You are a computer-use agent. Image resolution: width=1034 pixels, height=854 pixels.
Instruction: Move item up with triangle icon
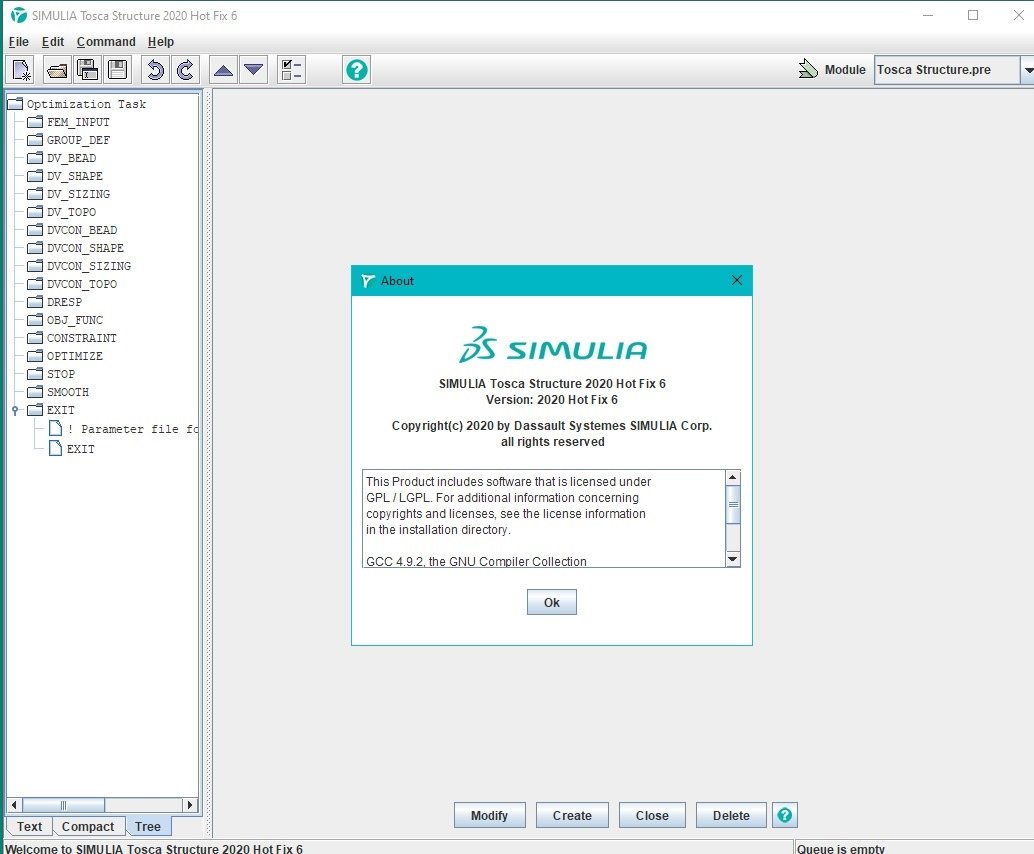click(x=224, y=70)
